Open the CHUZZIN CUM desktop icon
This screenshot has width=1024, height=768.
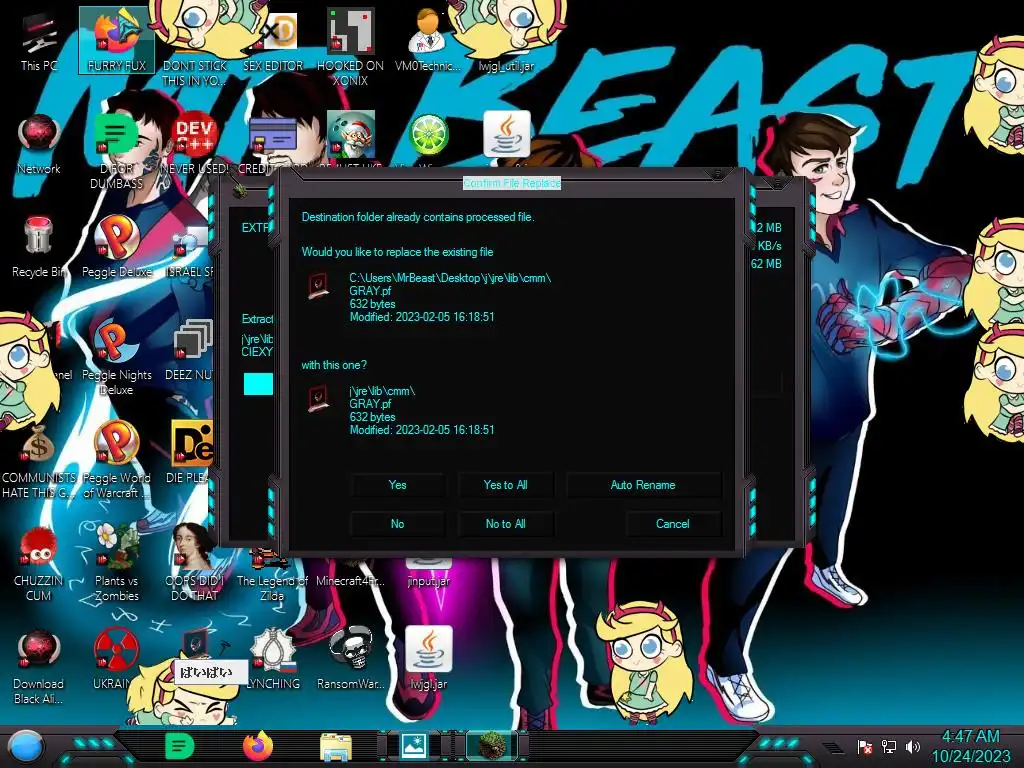39,564
